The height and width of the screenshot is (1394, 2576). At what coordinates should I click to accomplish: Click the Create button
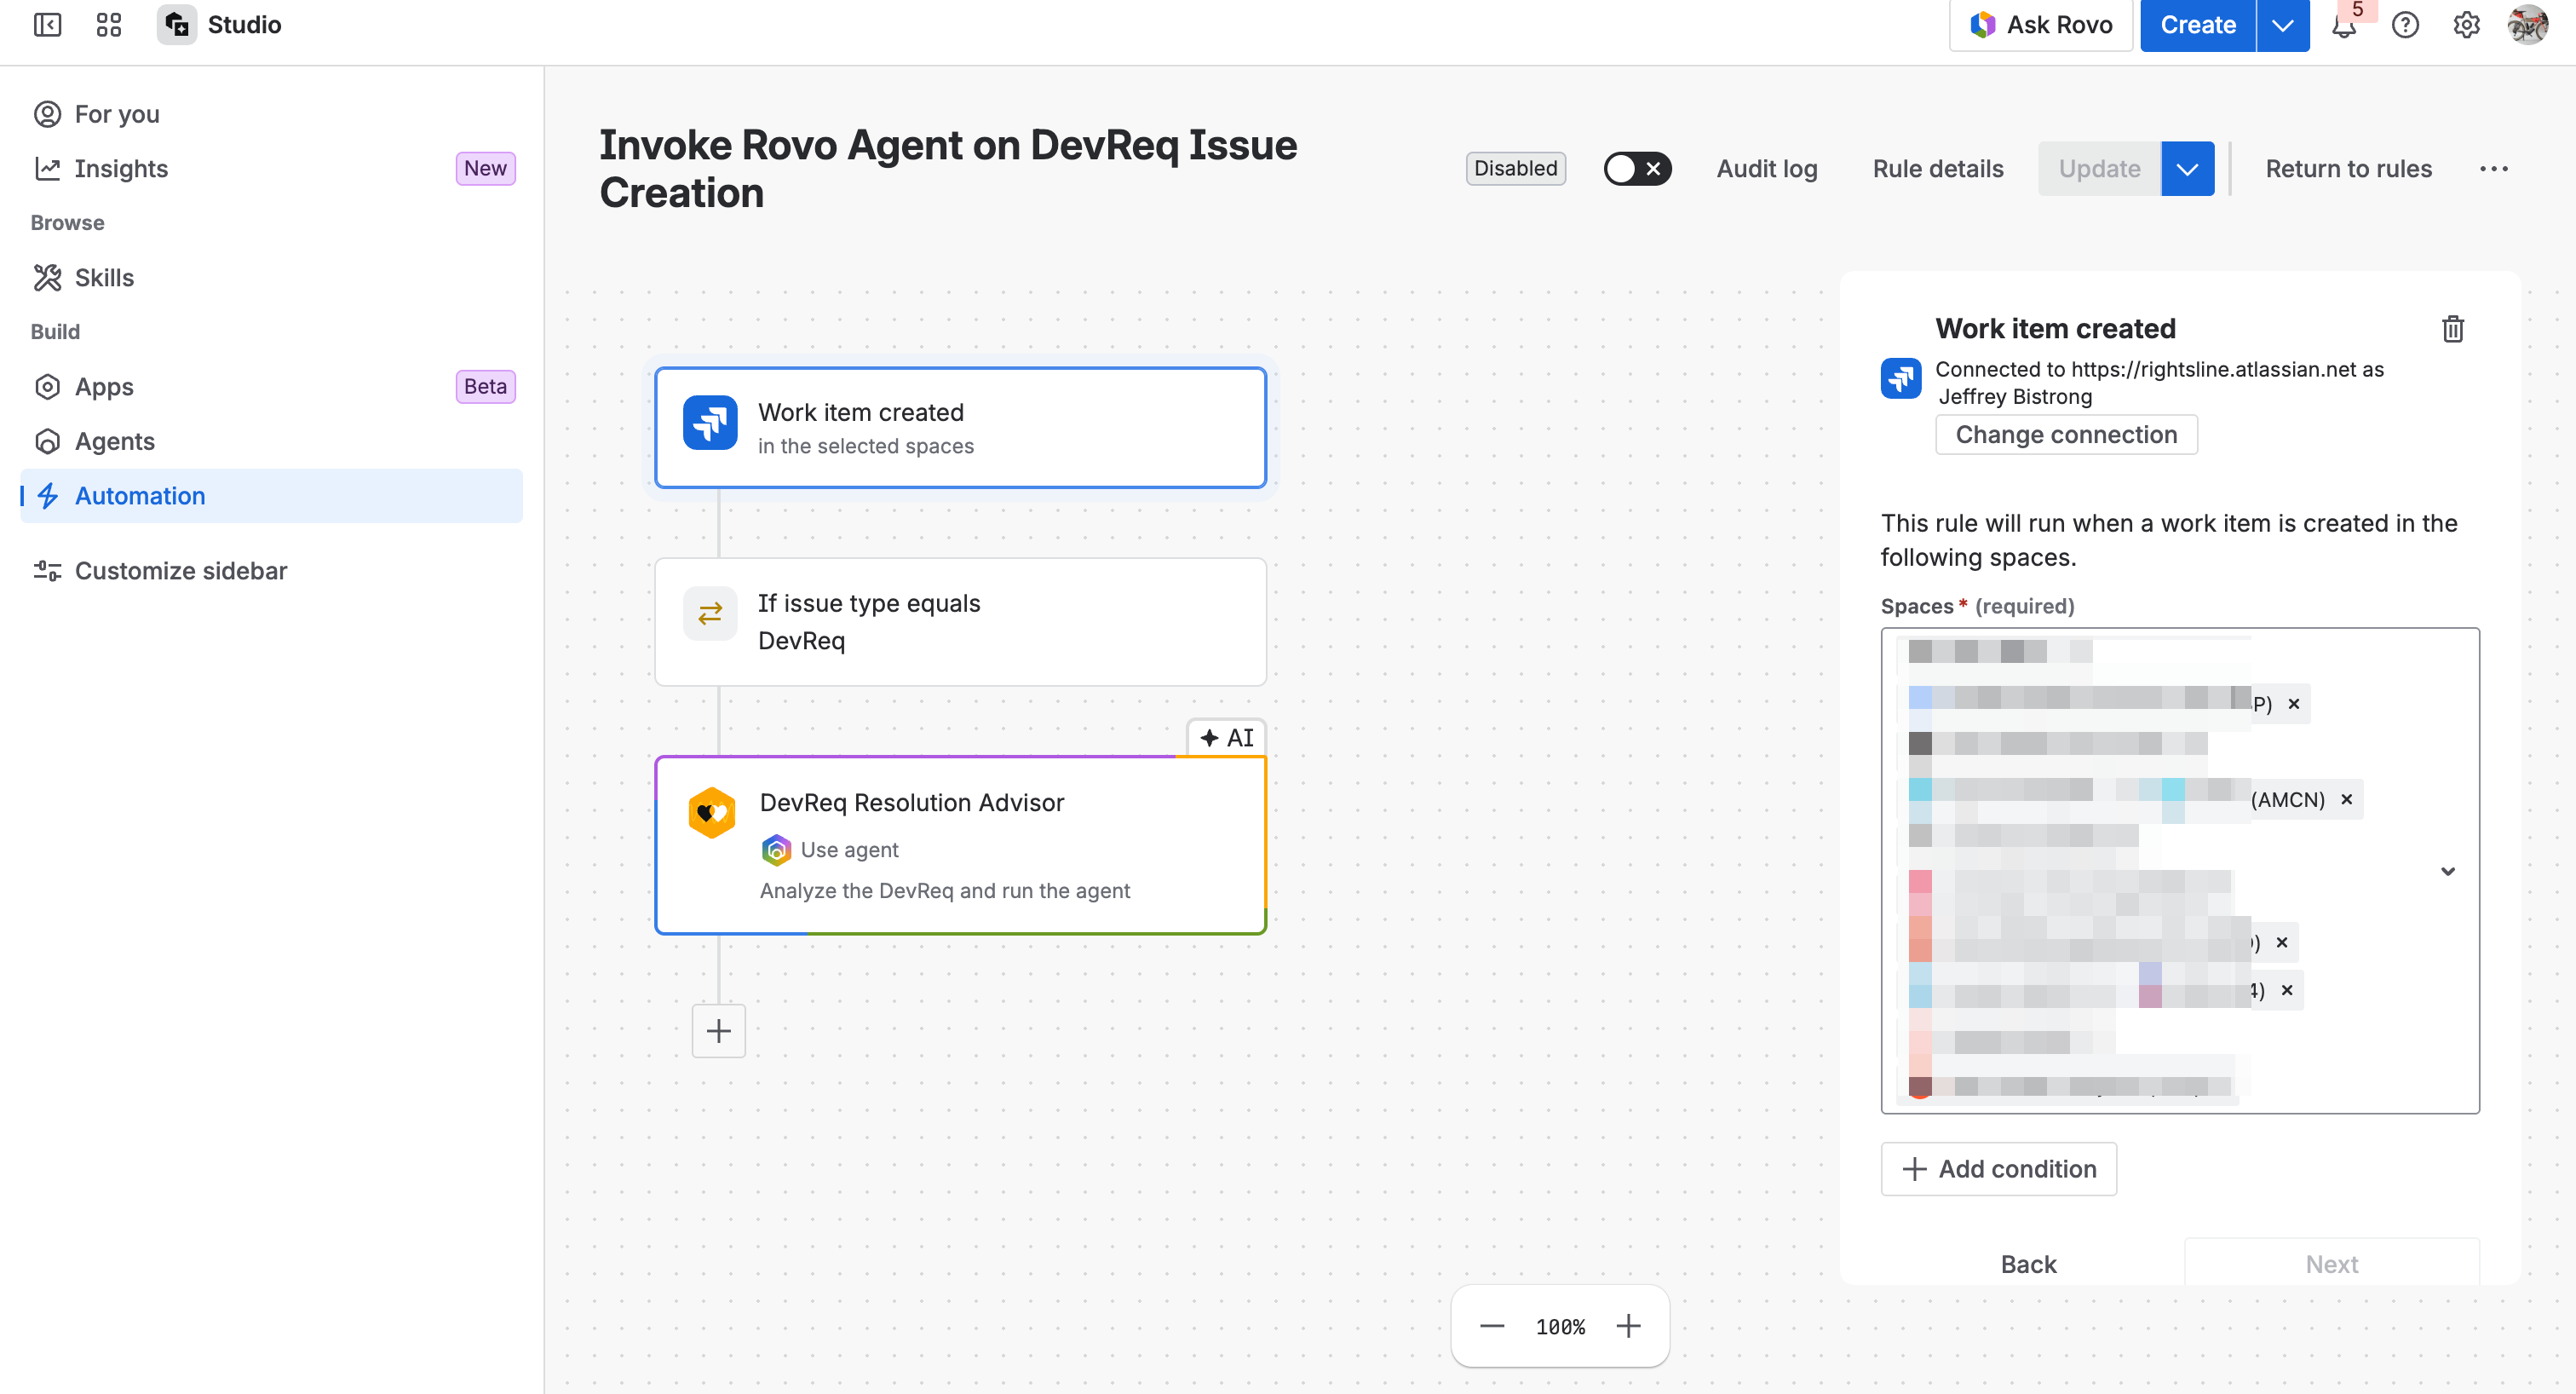[2198, 25]
